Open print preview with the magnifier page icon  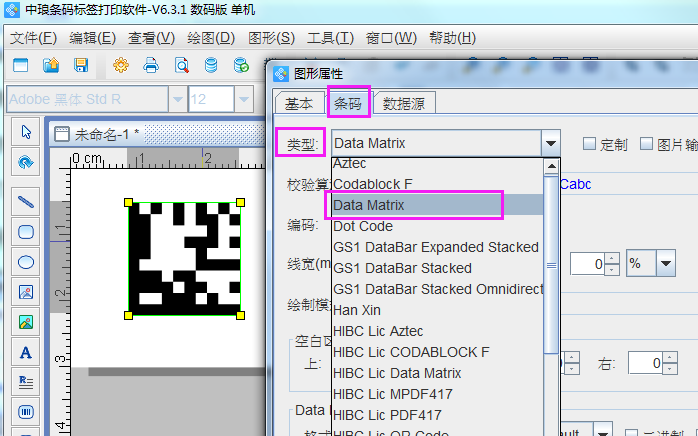181,65
